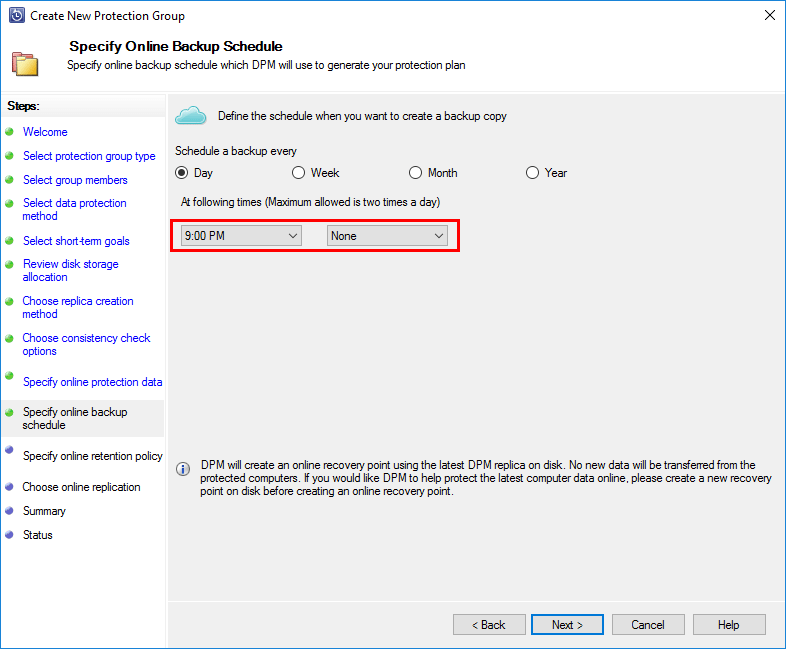Click 'Define the schedule' instruction text
Screen dimensions: 786x649
362,116
